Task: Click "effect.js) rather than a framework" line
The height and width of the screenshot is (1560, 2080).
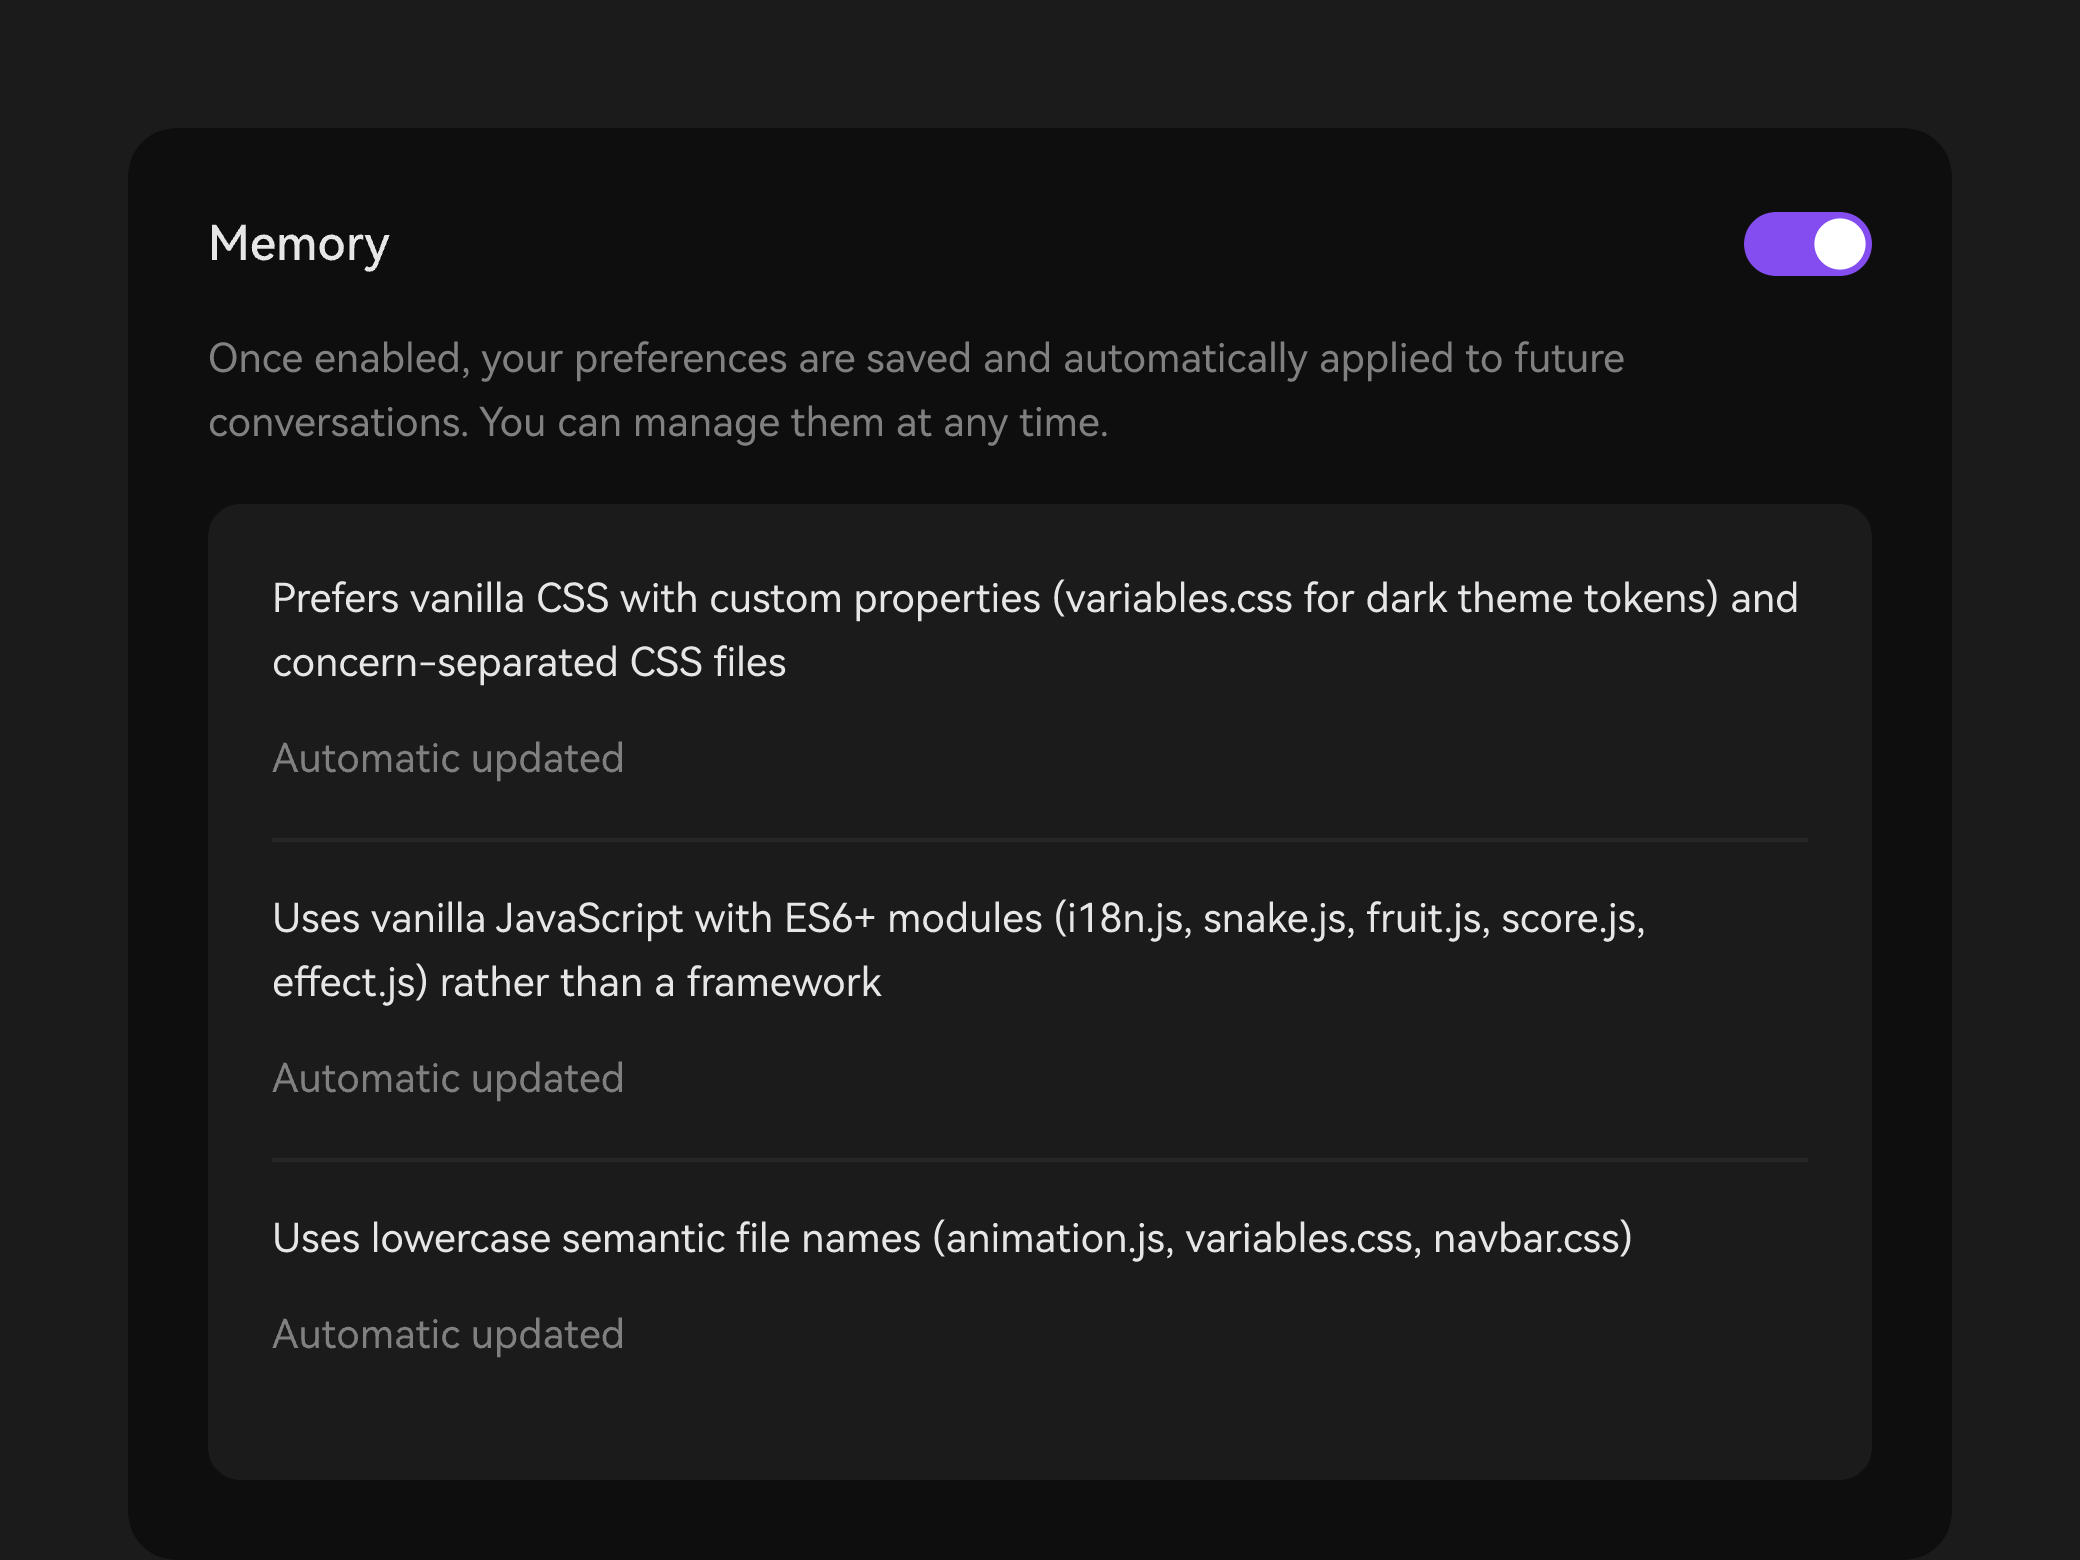Action: point(577,982)
